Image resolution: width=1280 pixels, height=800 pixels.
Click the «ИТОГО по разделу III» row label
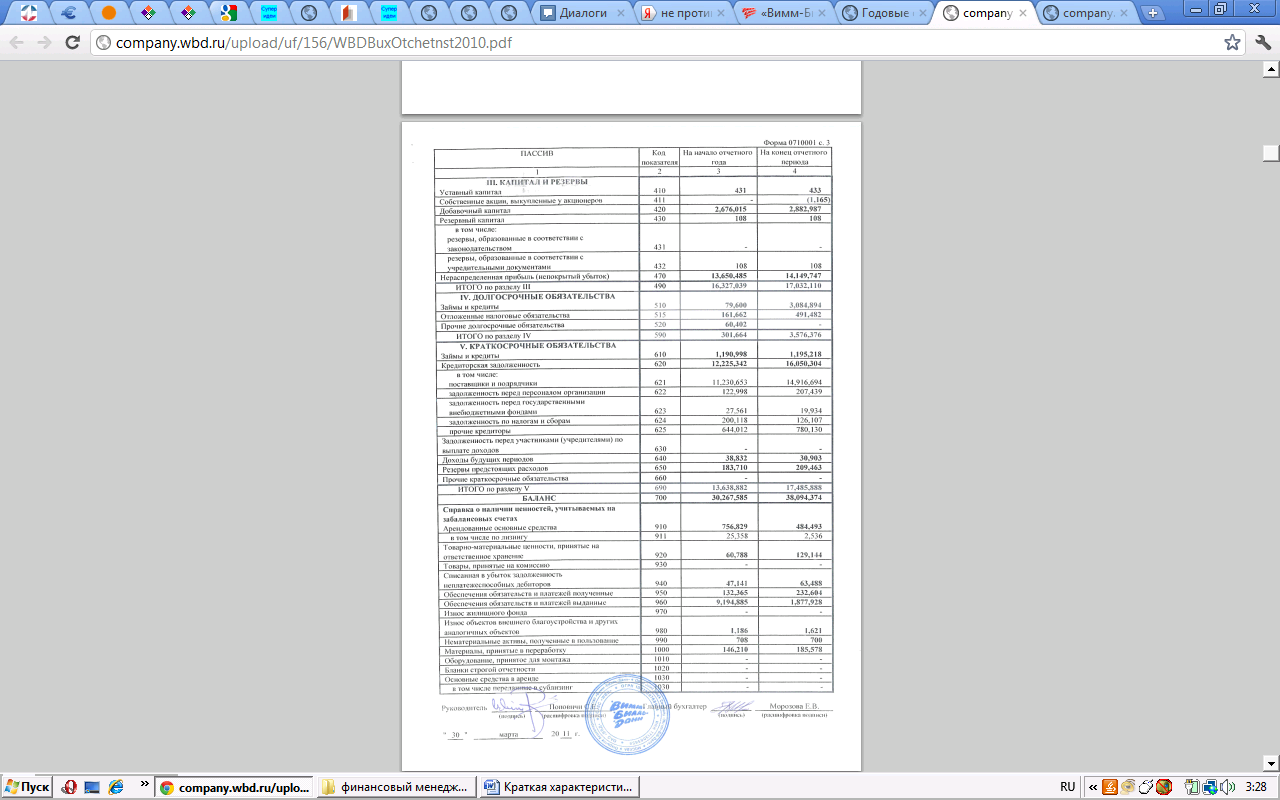coord(492,287)
